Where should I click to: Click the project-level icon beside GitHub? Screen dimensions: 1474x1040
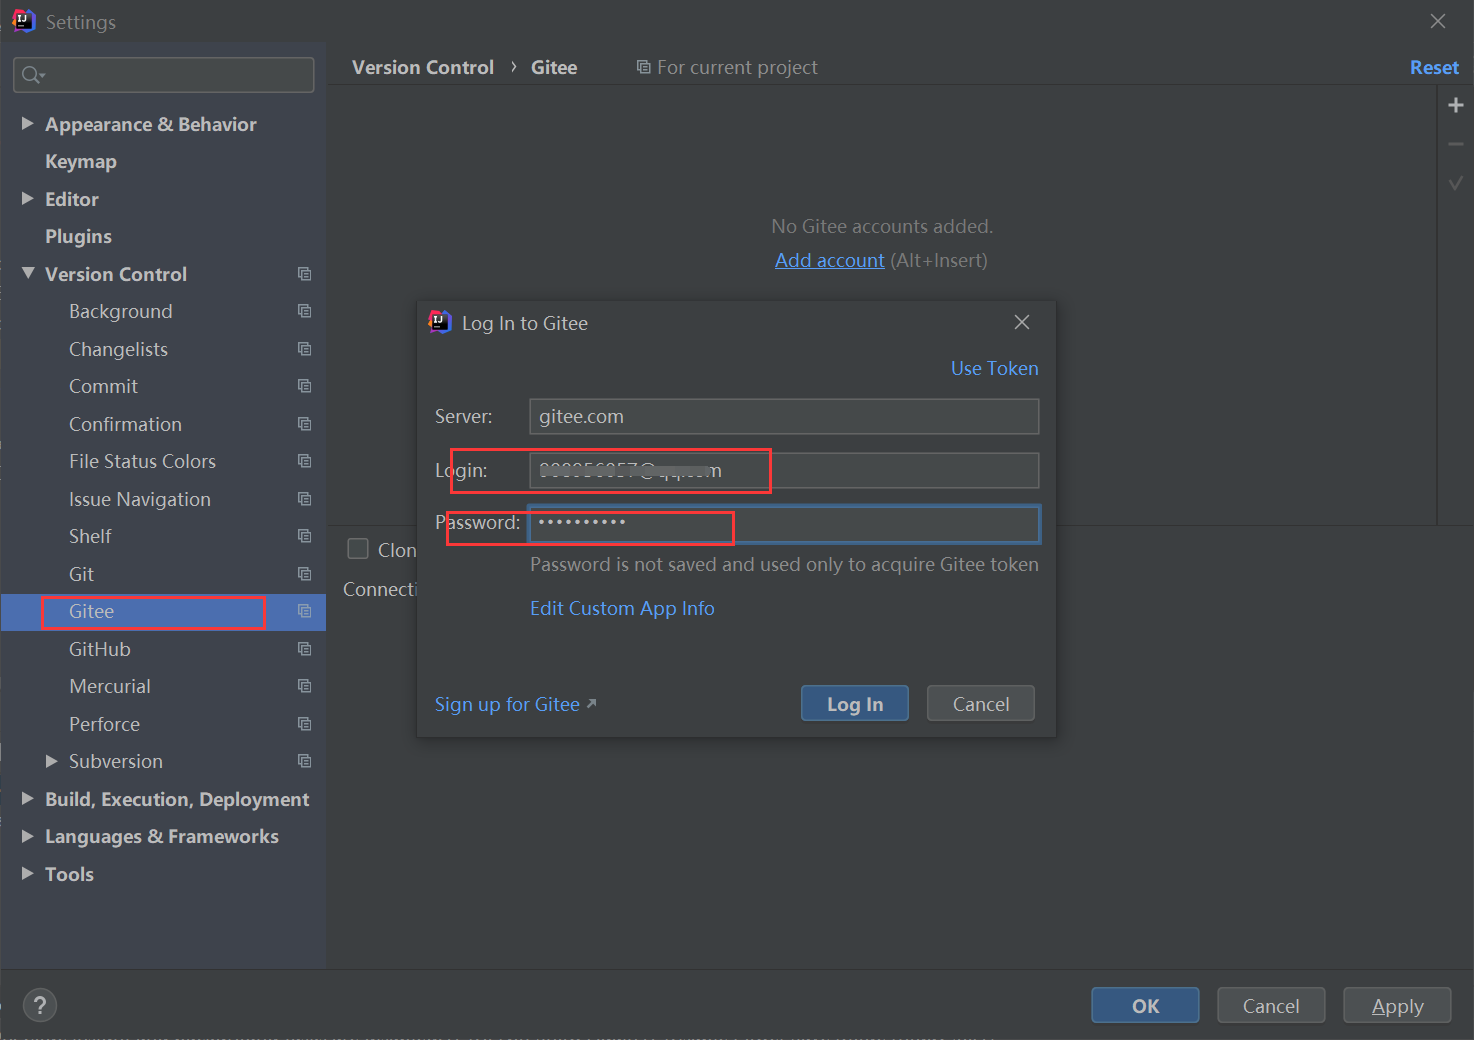pos(305,649)
